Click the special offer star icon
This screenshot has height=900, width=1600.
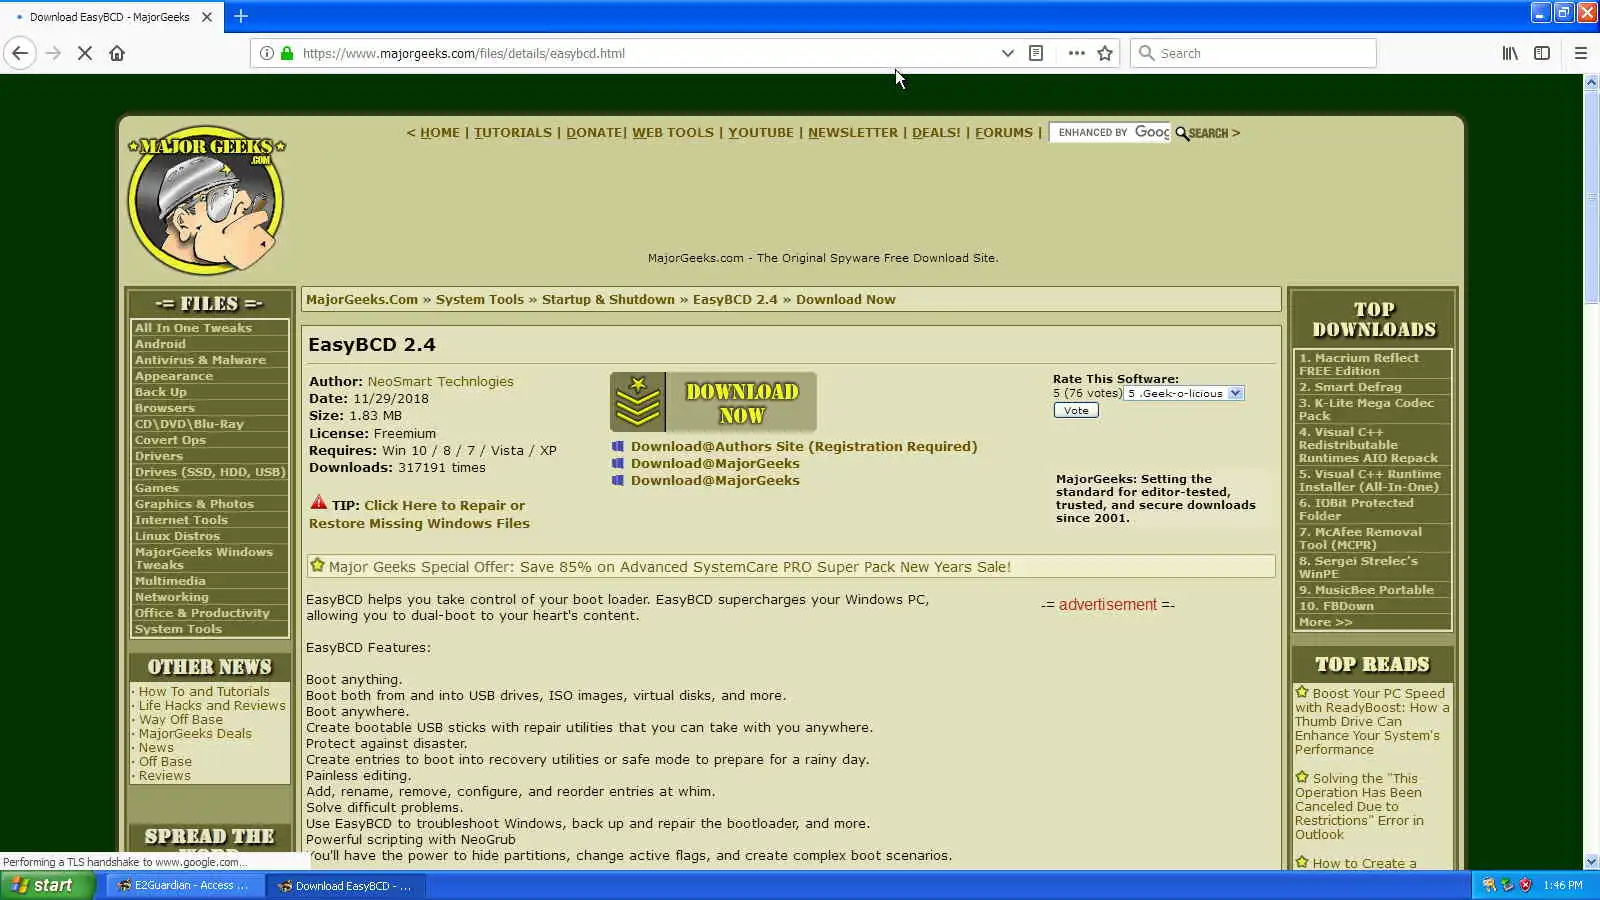point(317,566)
